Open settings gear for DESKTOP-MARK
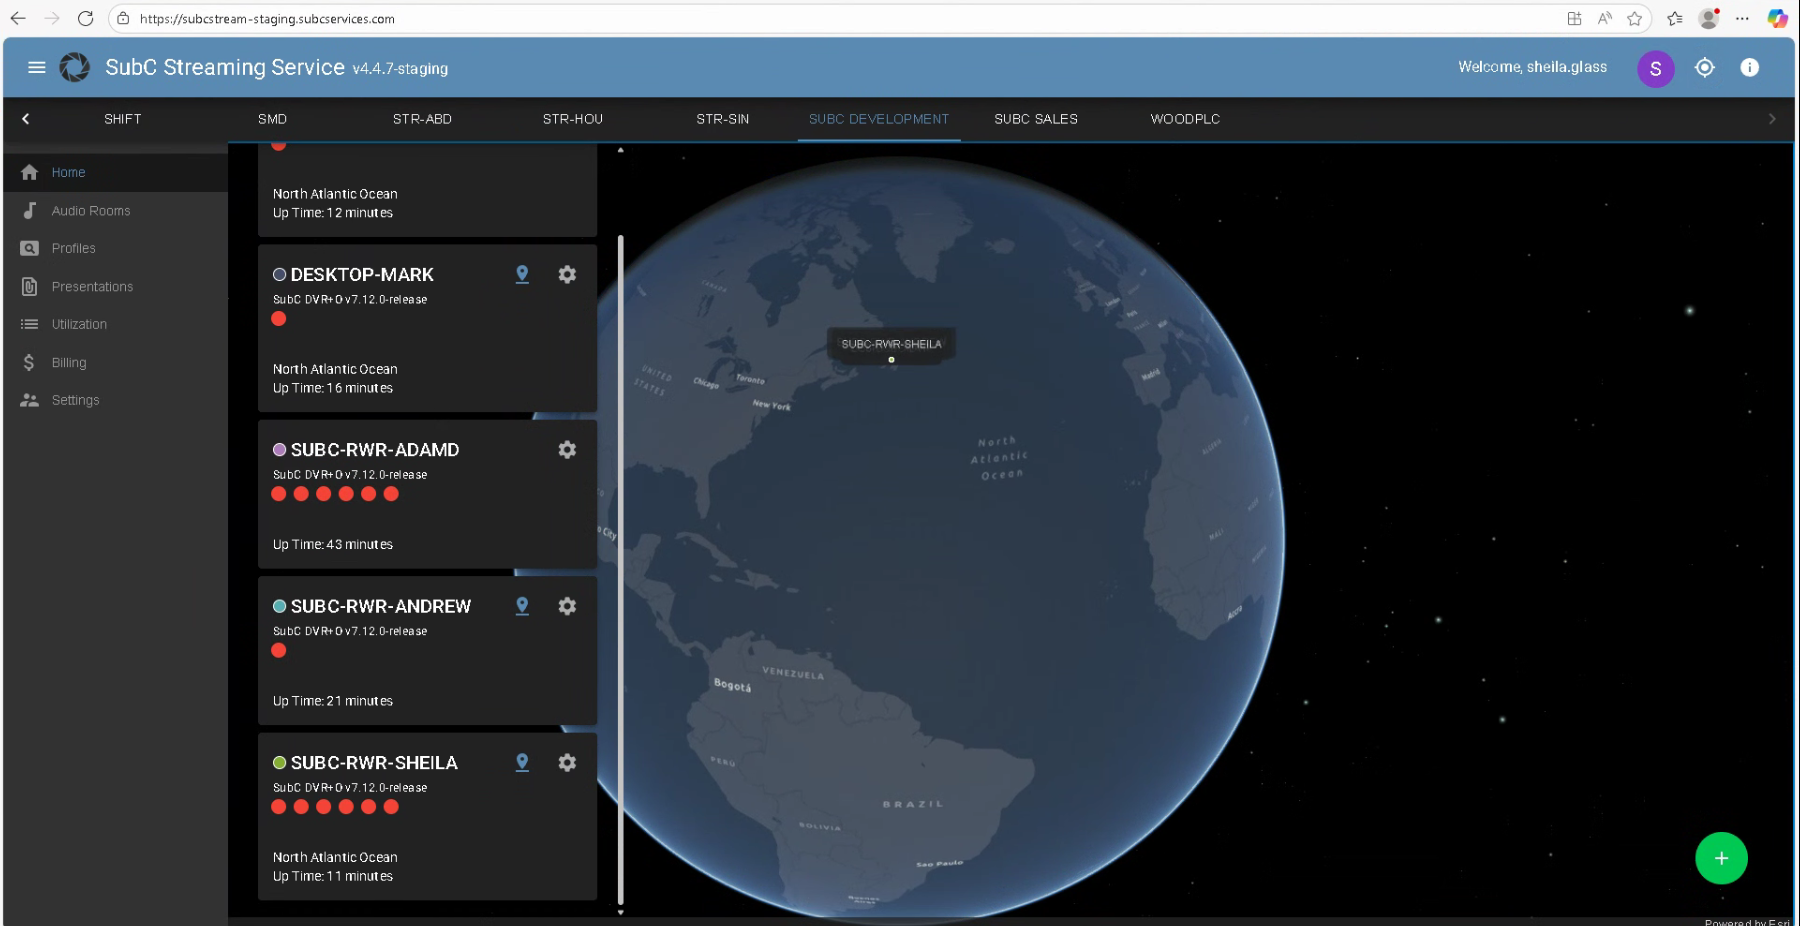Image resolution: width=1800 pixels, height=926 pixels. [567, 274]
